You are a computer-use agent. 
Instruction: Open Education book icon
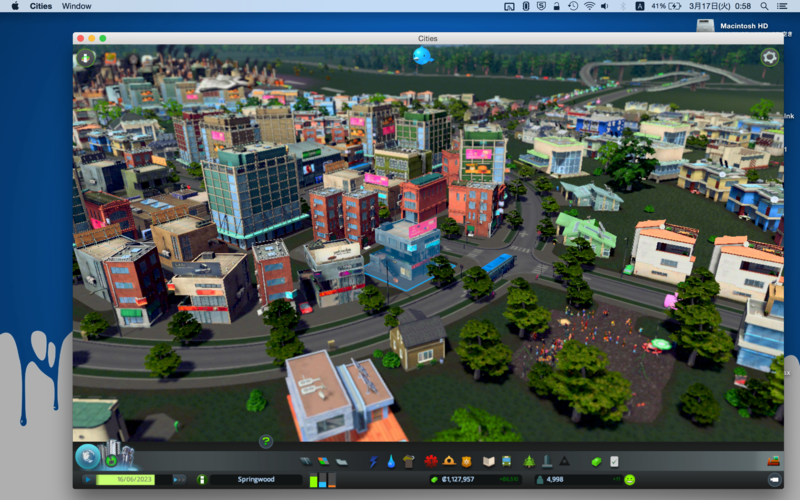pyautogui.click(x=489, y=462)
